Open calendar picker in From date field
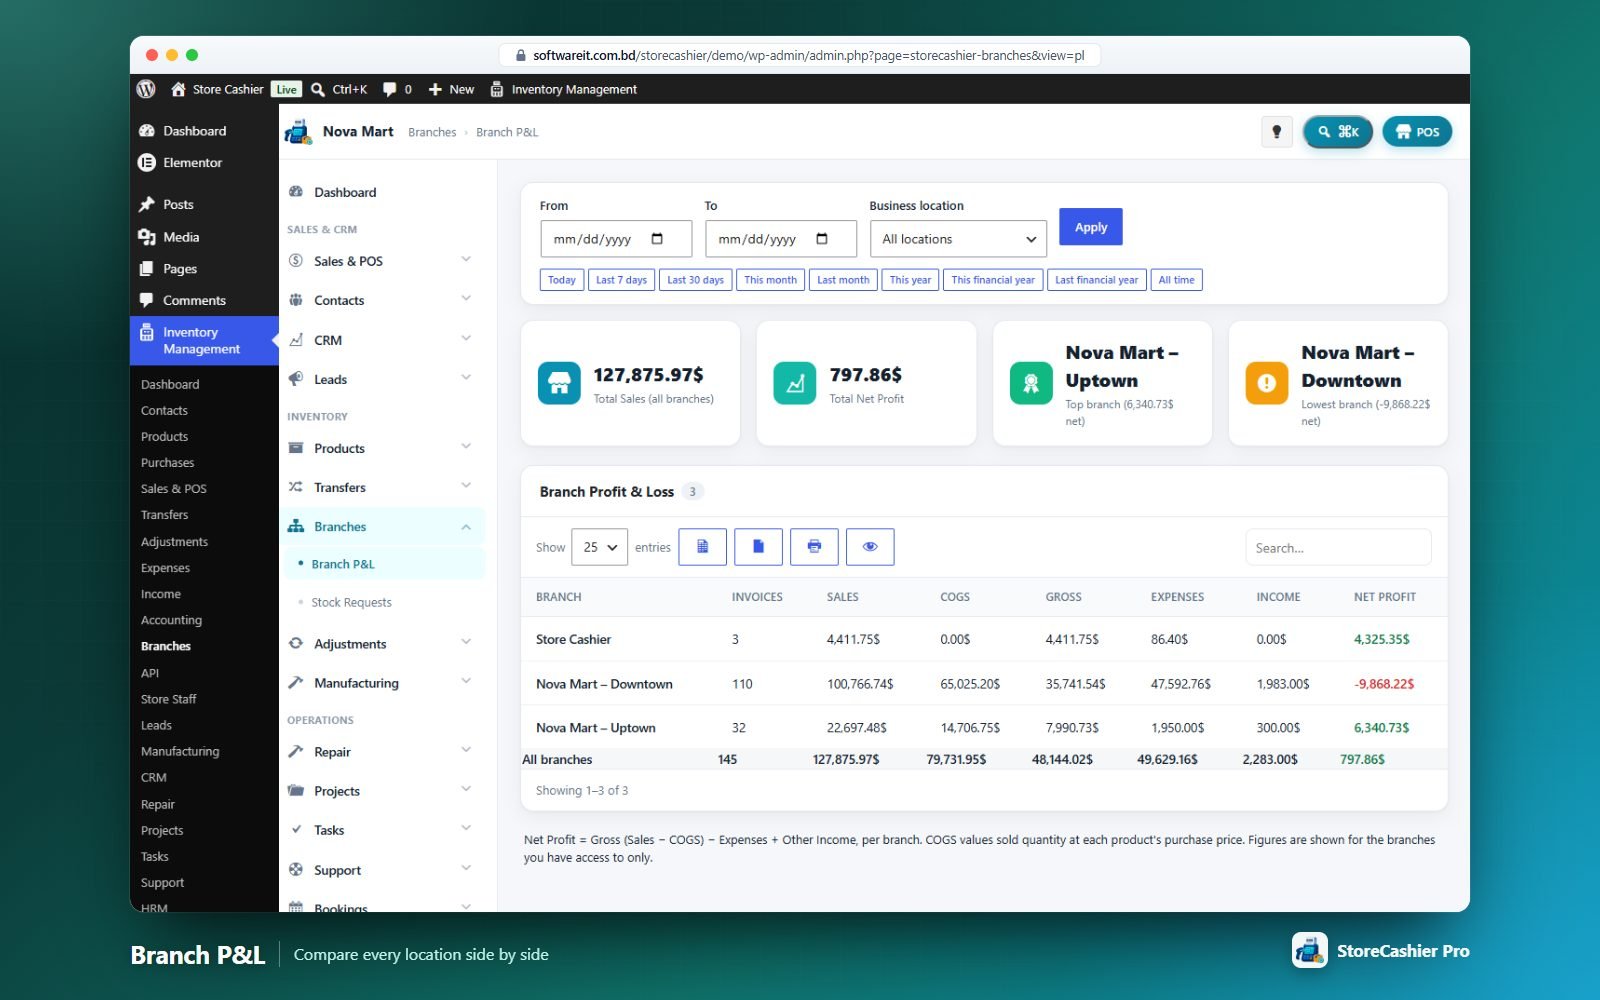The width and height of the screenshot is (1600, 1000). coord(657,239)
